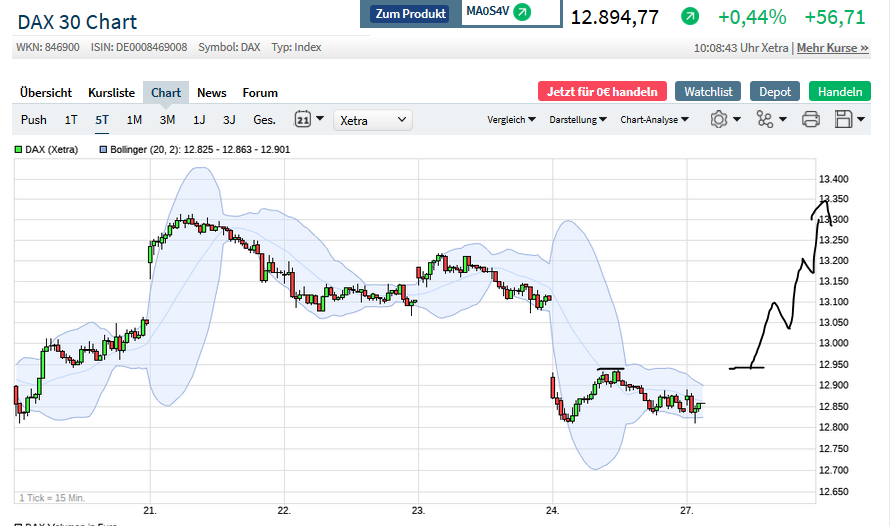Click green arrow icon beside MA0S4V

[x=522, y=11]
